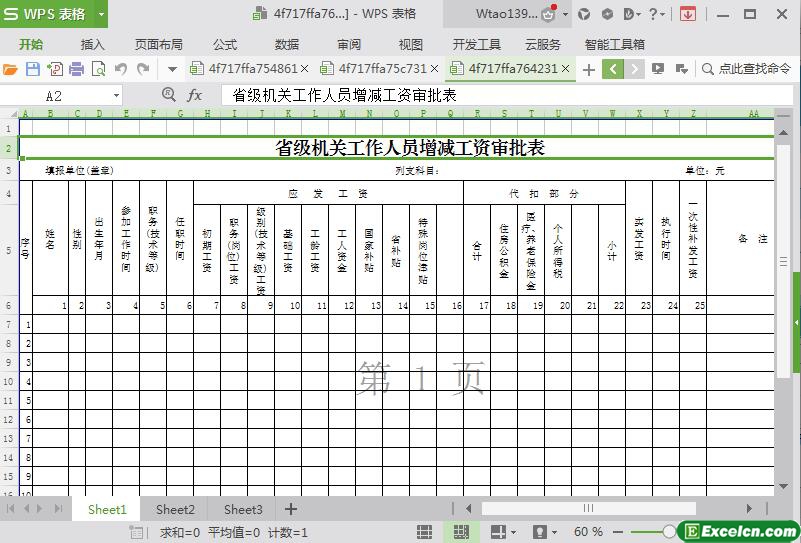Viewport: 801px width, 543px height.
Task: Go to next document tab arrow
Action: [634, 69]
